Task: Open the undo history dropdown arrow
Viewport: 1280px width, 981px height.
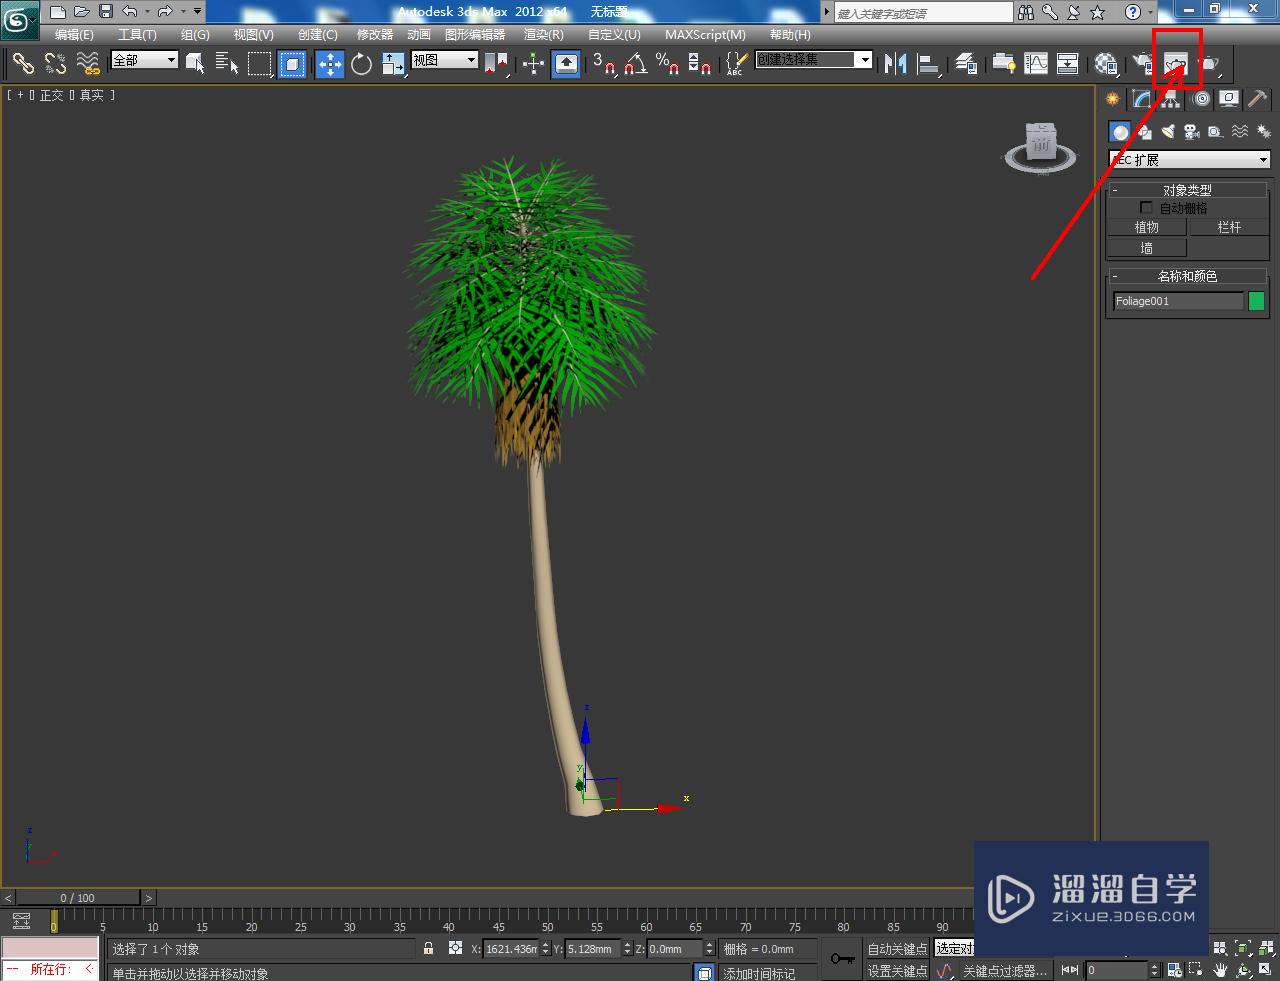Action: click(147, 12)
